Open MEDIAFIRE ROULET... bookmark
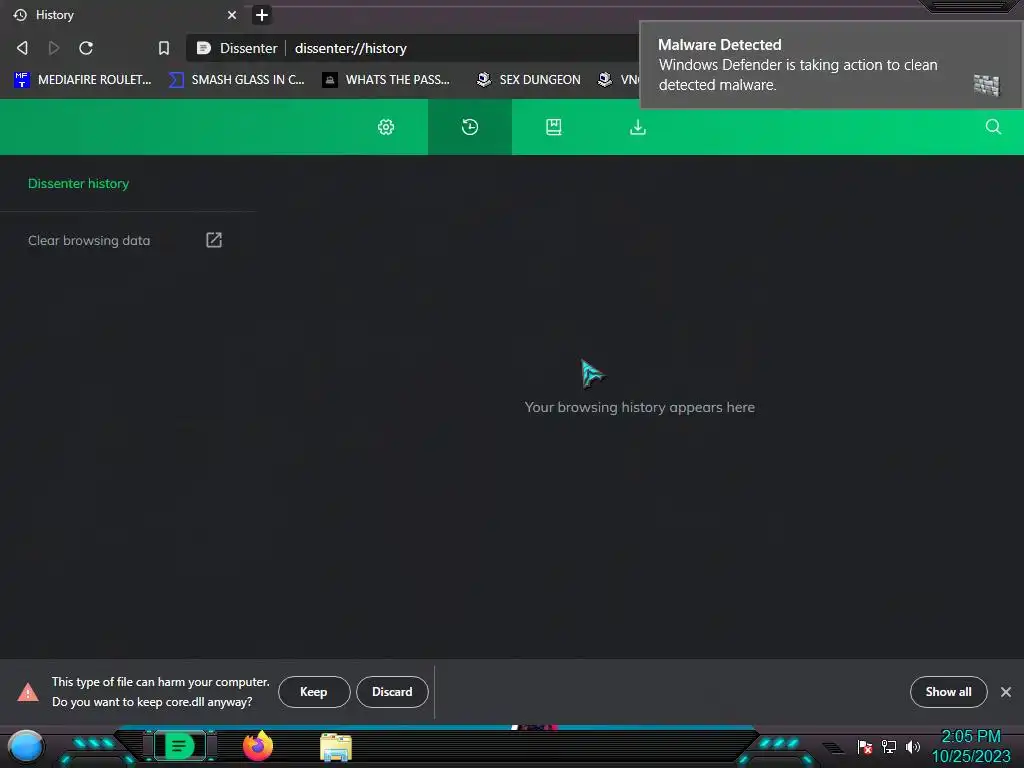 [82, 80]
